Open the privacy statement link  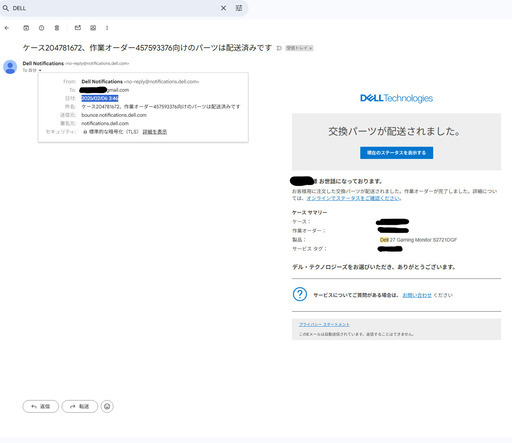click(x=324, y=324)
